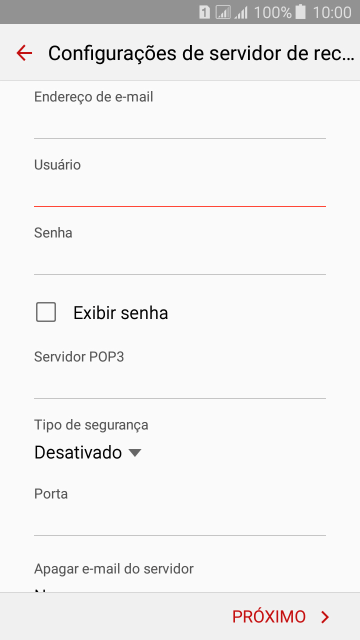Tap the arrow beside Desativado
360x640 pixels.
point(134,453)
